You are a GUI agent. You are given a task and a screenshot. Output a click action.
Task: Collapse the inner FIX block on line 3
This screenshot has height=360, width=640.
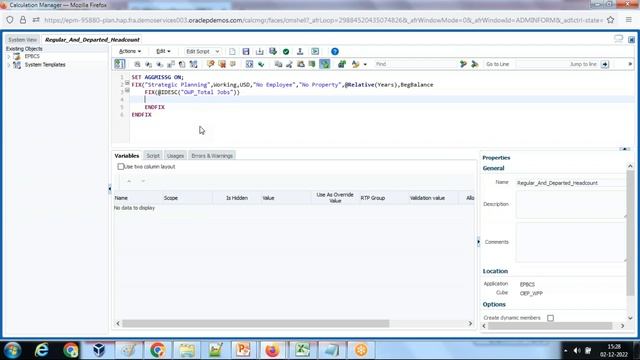pyautogui.click(x=127, y=91)
